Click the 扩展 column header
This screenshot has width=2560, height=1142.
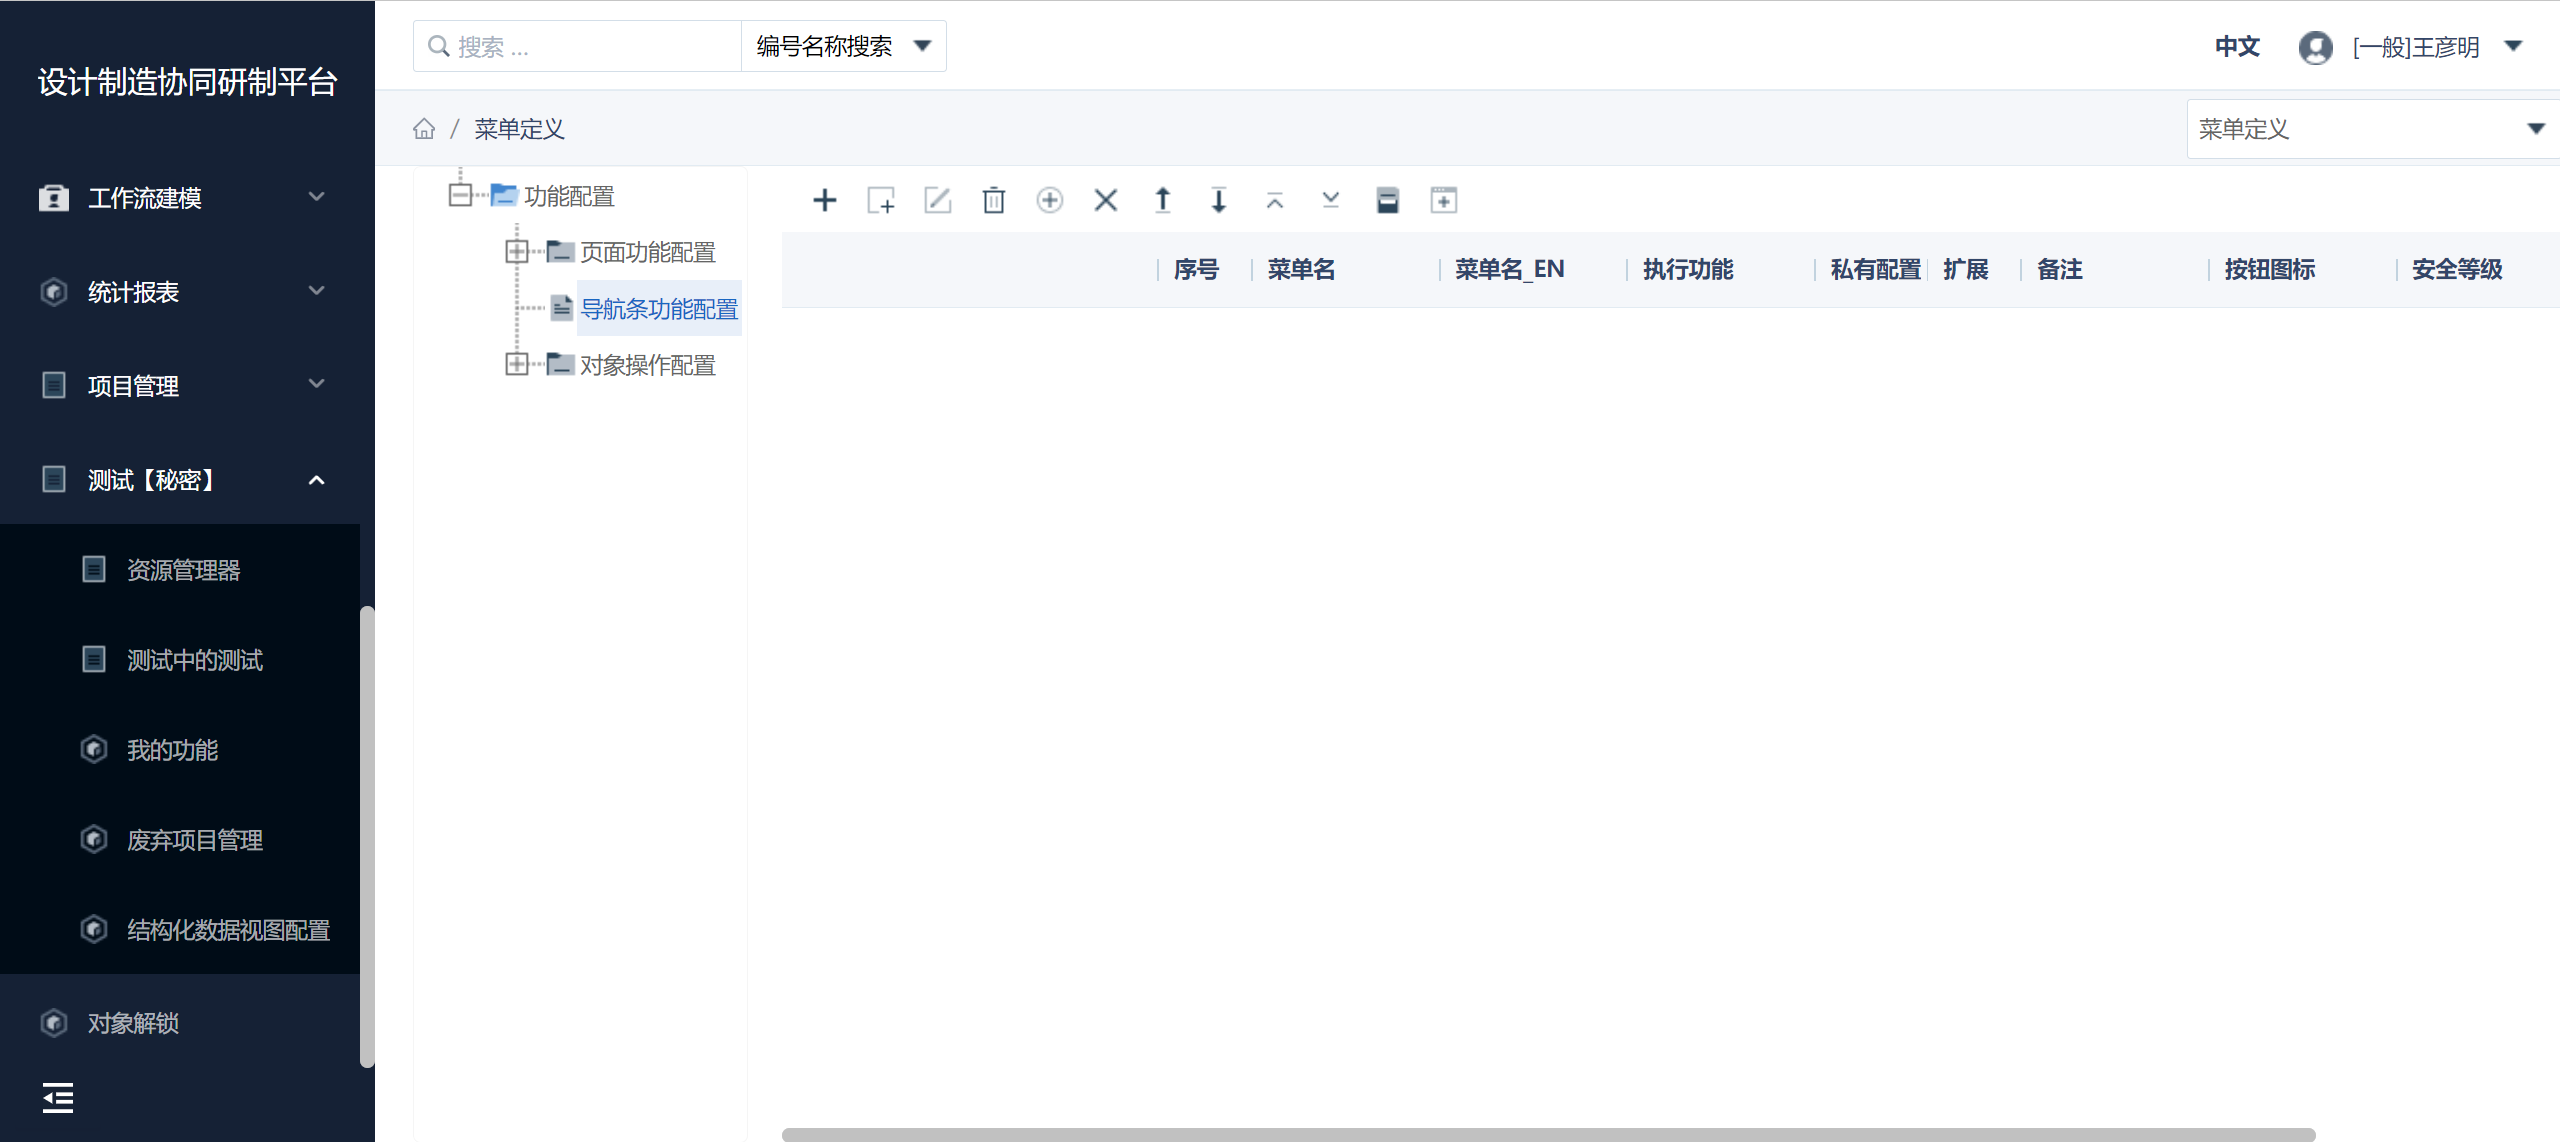coord(1965,269)
